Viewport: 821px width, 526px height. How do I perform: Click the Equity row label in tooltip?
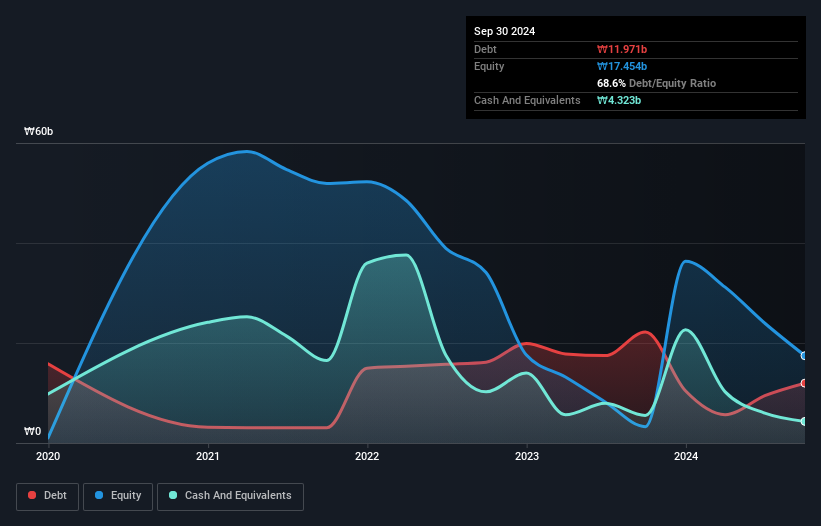[x=489, y=66]
